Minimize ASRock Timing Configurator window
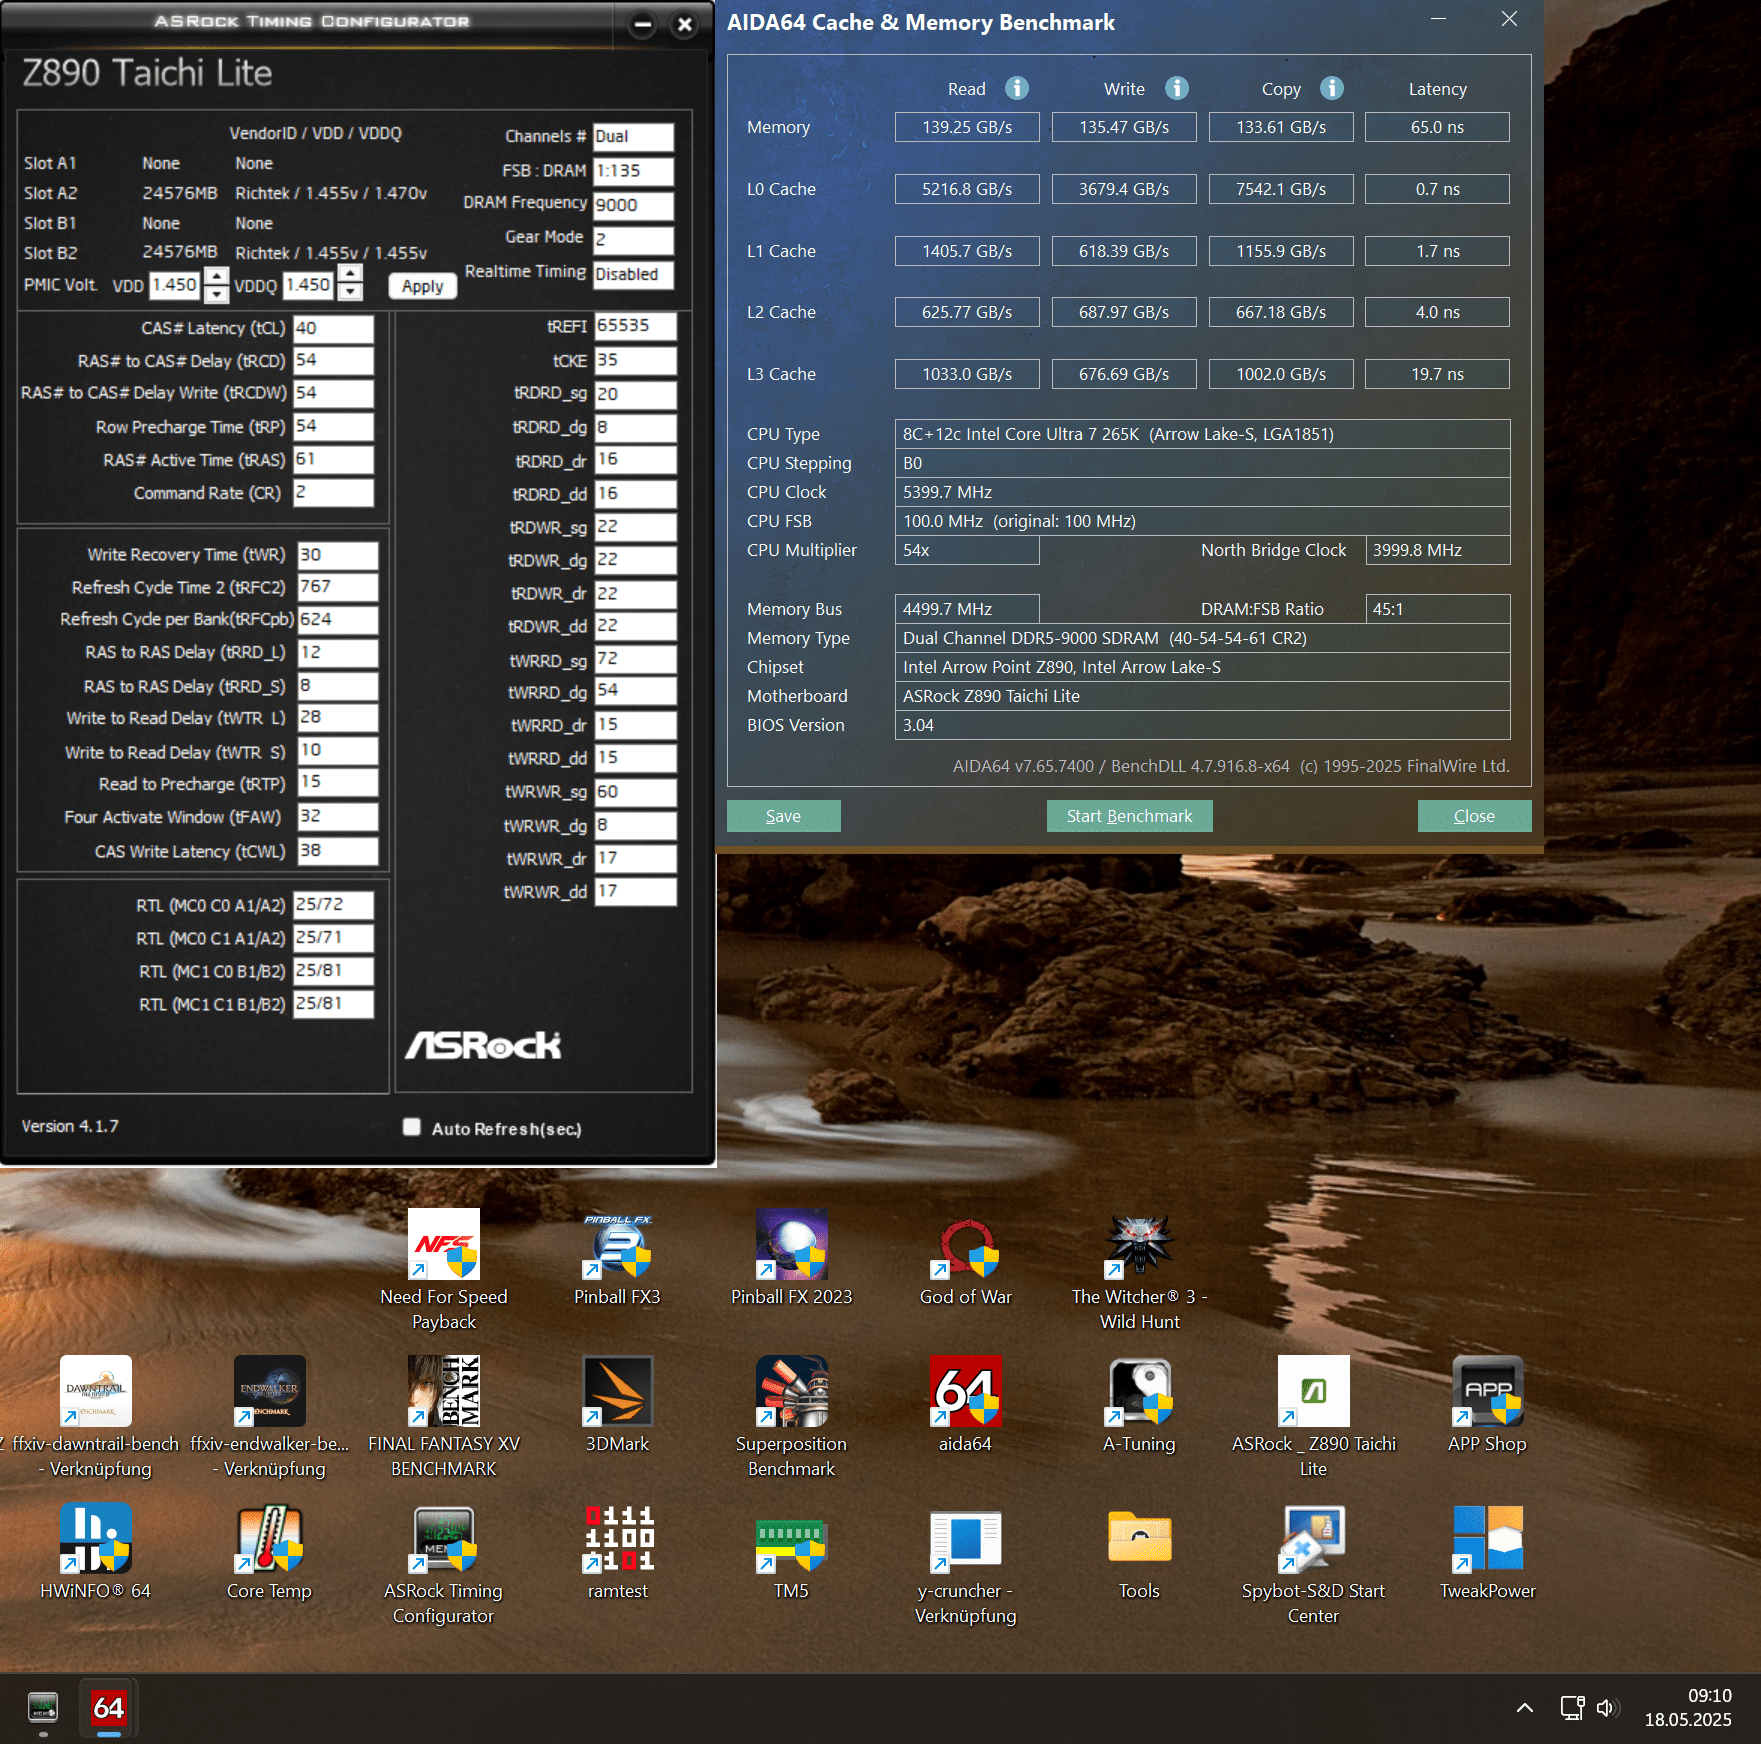The width and height of the screenshot is (1761, 1744). [x=643, y=24]
